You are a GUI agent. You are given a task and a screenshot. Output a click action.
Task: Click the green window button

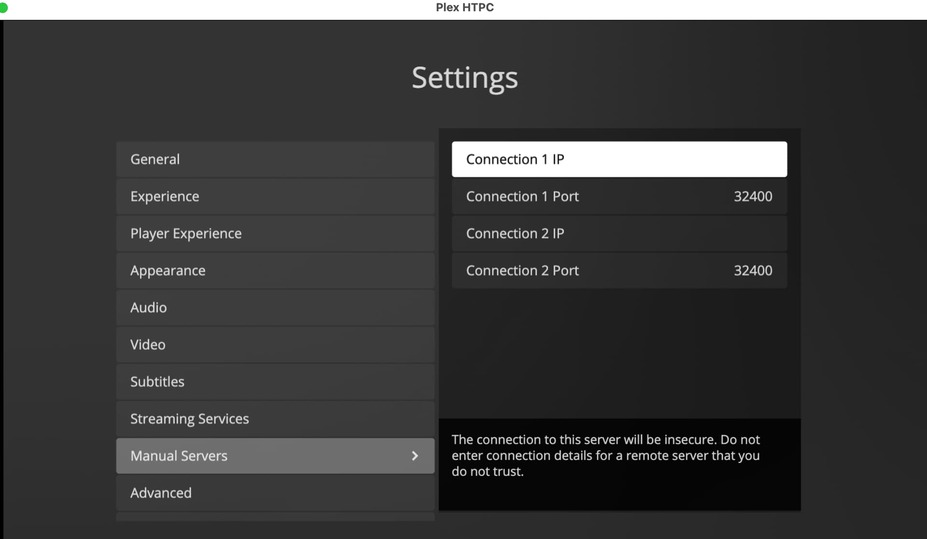click(3, 7)
